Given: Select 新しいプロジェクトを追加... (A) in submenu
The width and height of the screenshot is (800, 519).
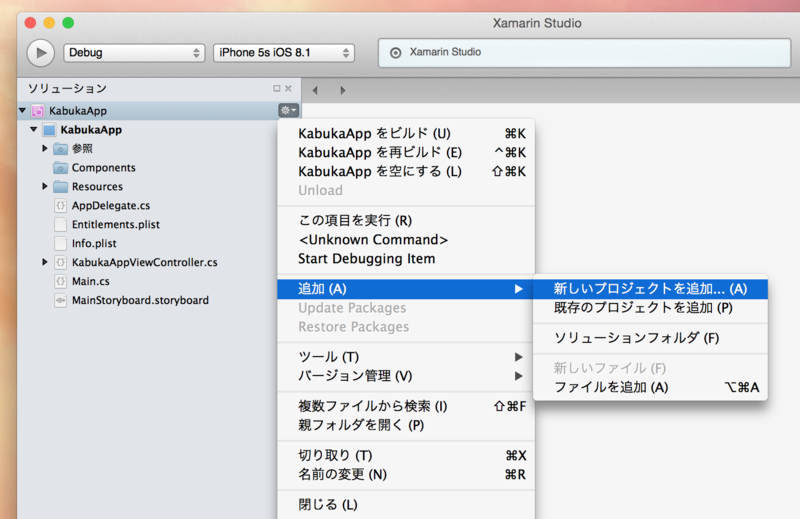Looking at the screenshot, I should click(651, 289).
